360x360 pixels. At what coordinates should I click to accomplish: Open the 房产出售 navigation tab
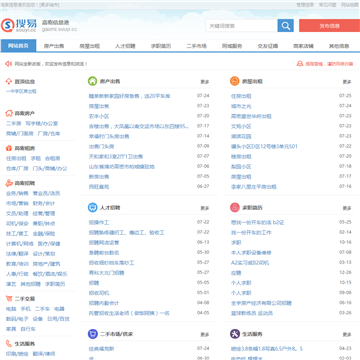coord(54,46)
